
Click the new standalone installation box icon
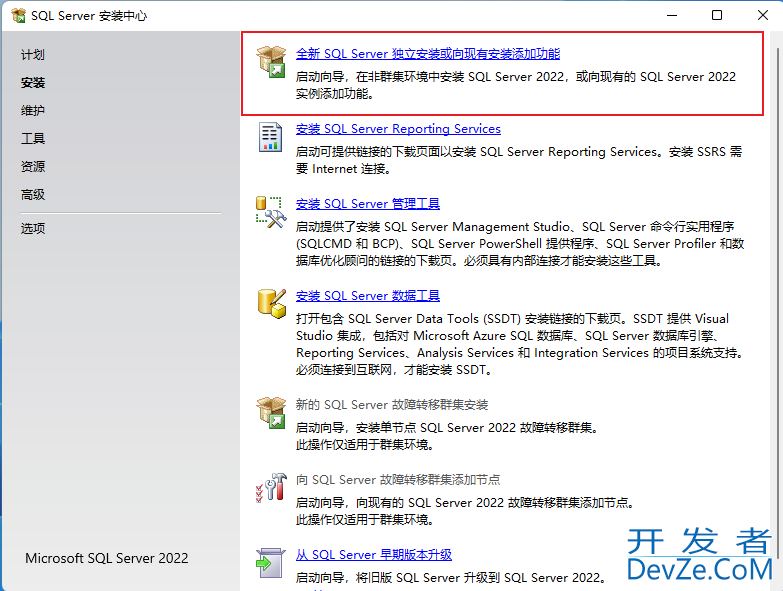271,62
